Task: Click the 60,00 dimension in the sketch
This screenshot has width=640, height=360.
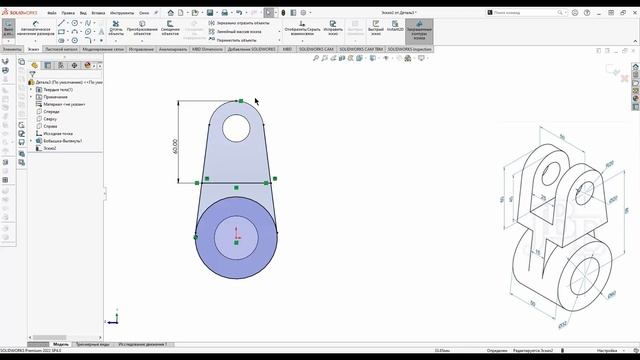Action: click(175, 146)
